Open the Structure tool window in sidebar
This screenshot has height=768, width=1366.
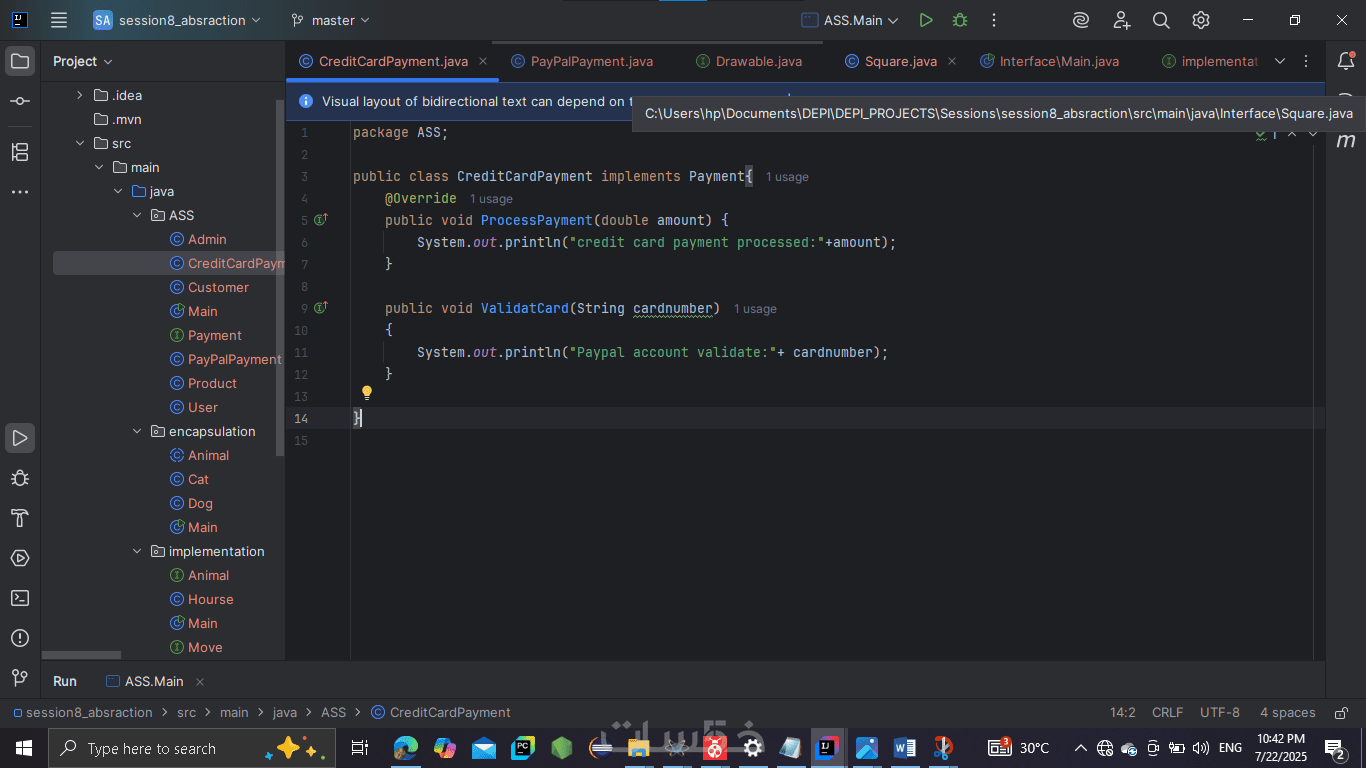pyautogui.click(x=20, y=152)
